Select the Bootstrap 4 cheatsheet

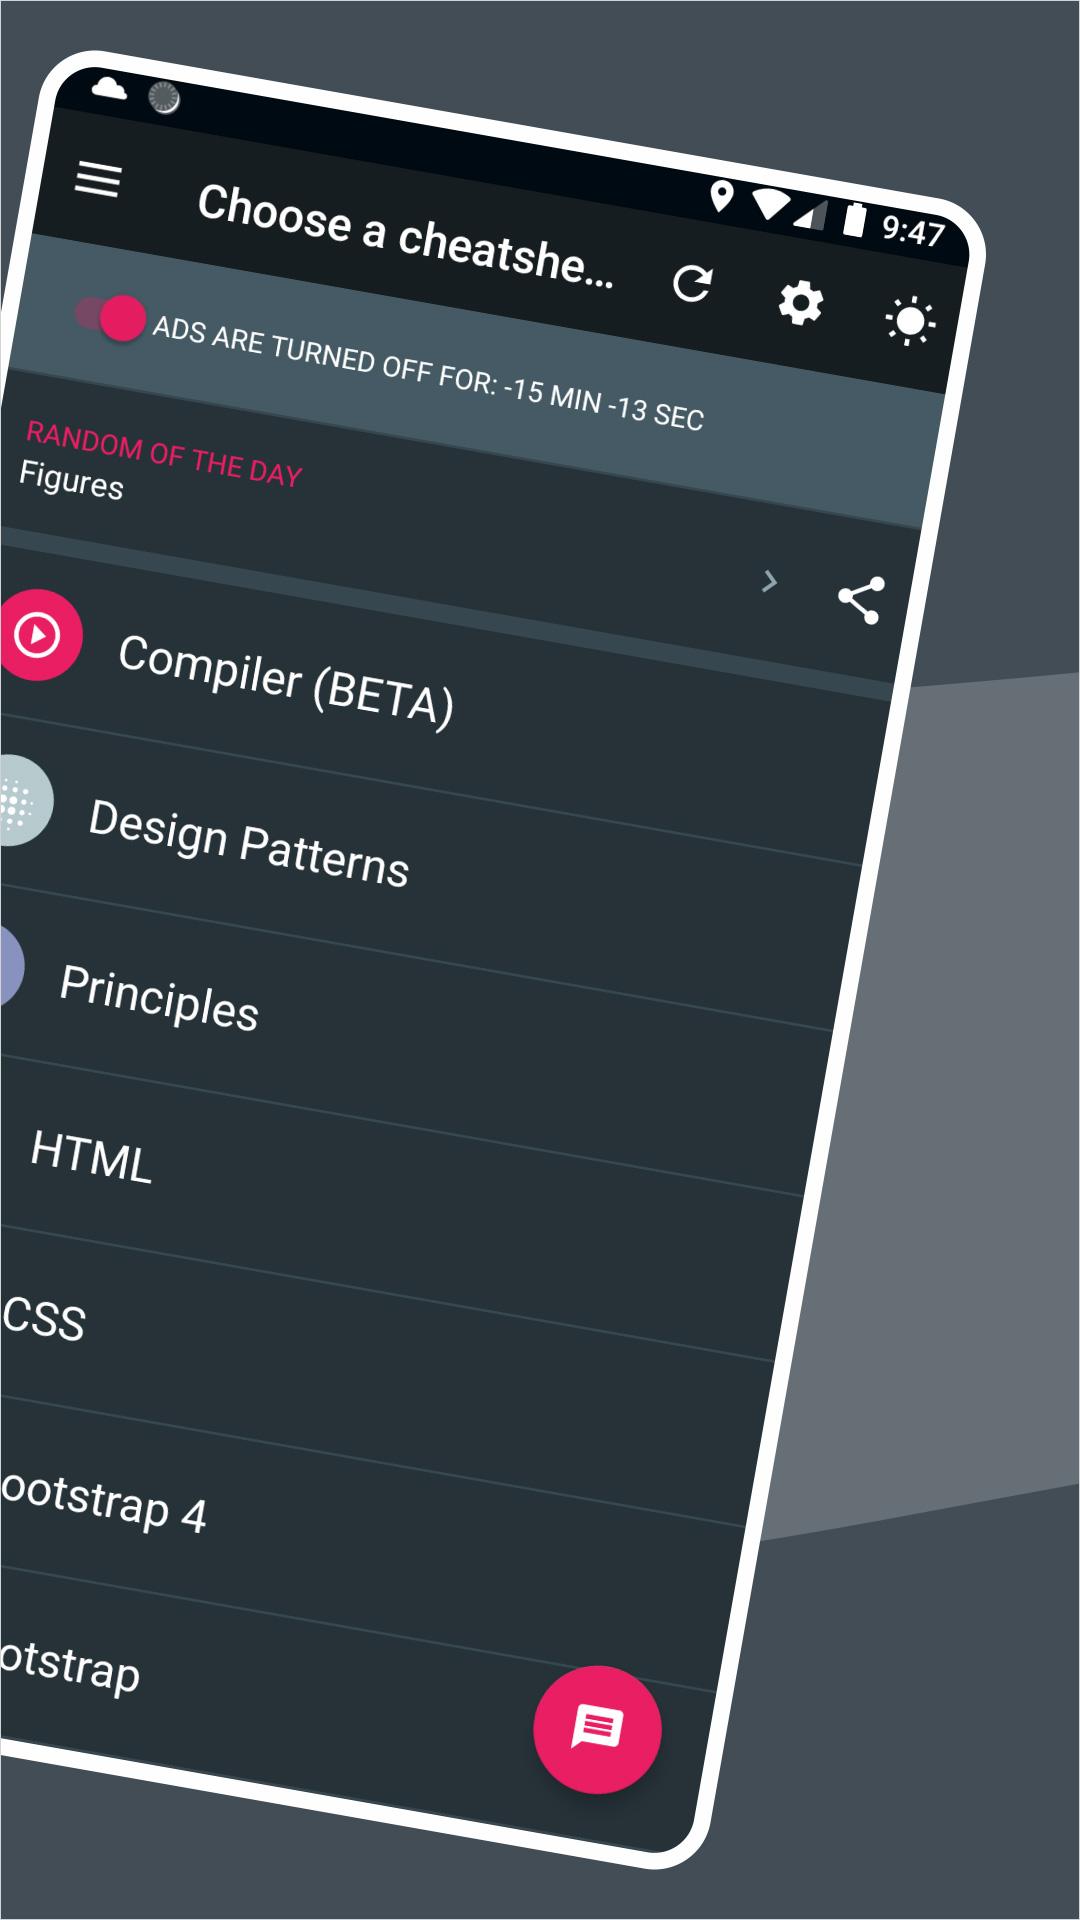point(103,1500)
